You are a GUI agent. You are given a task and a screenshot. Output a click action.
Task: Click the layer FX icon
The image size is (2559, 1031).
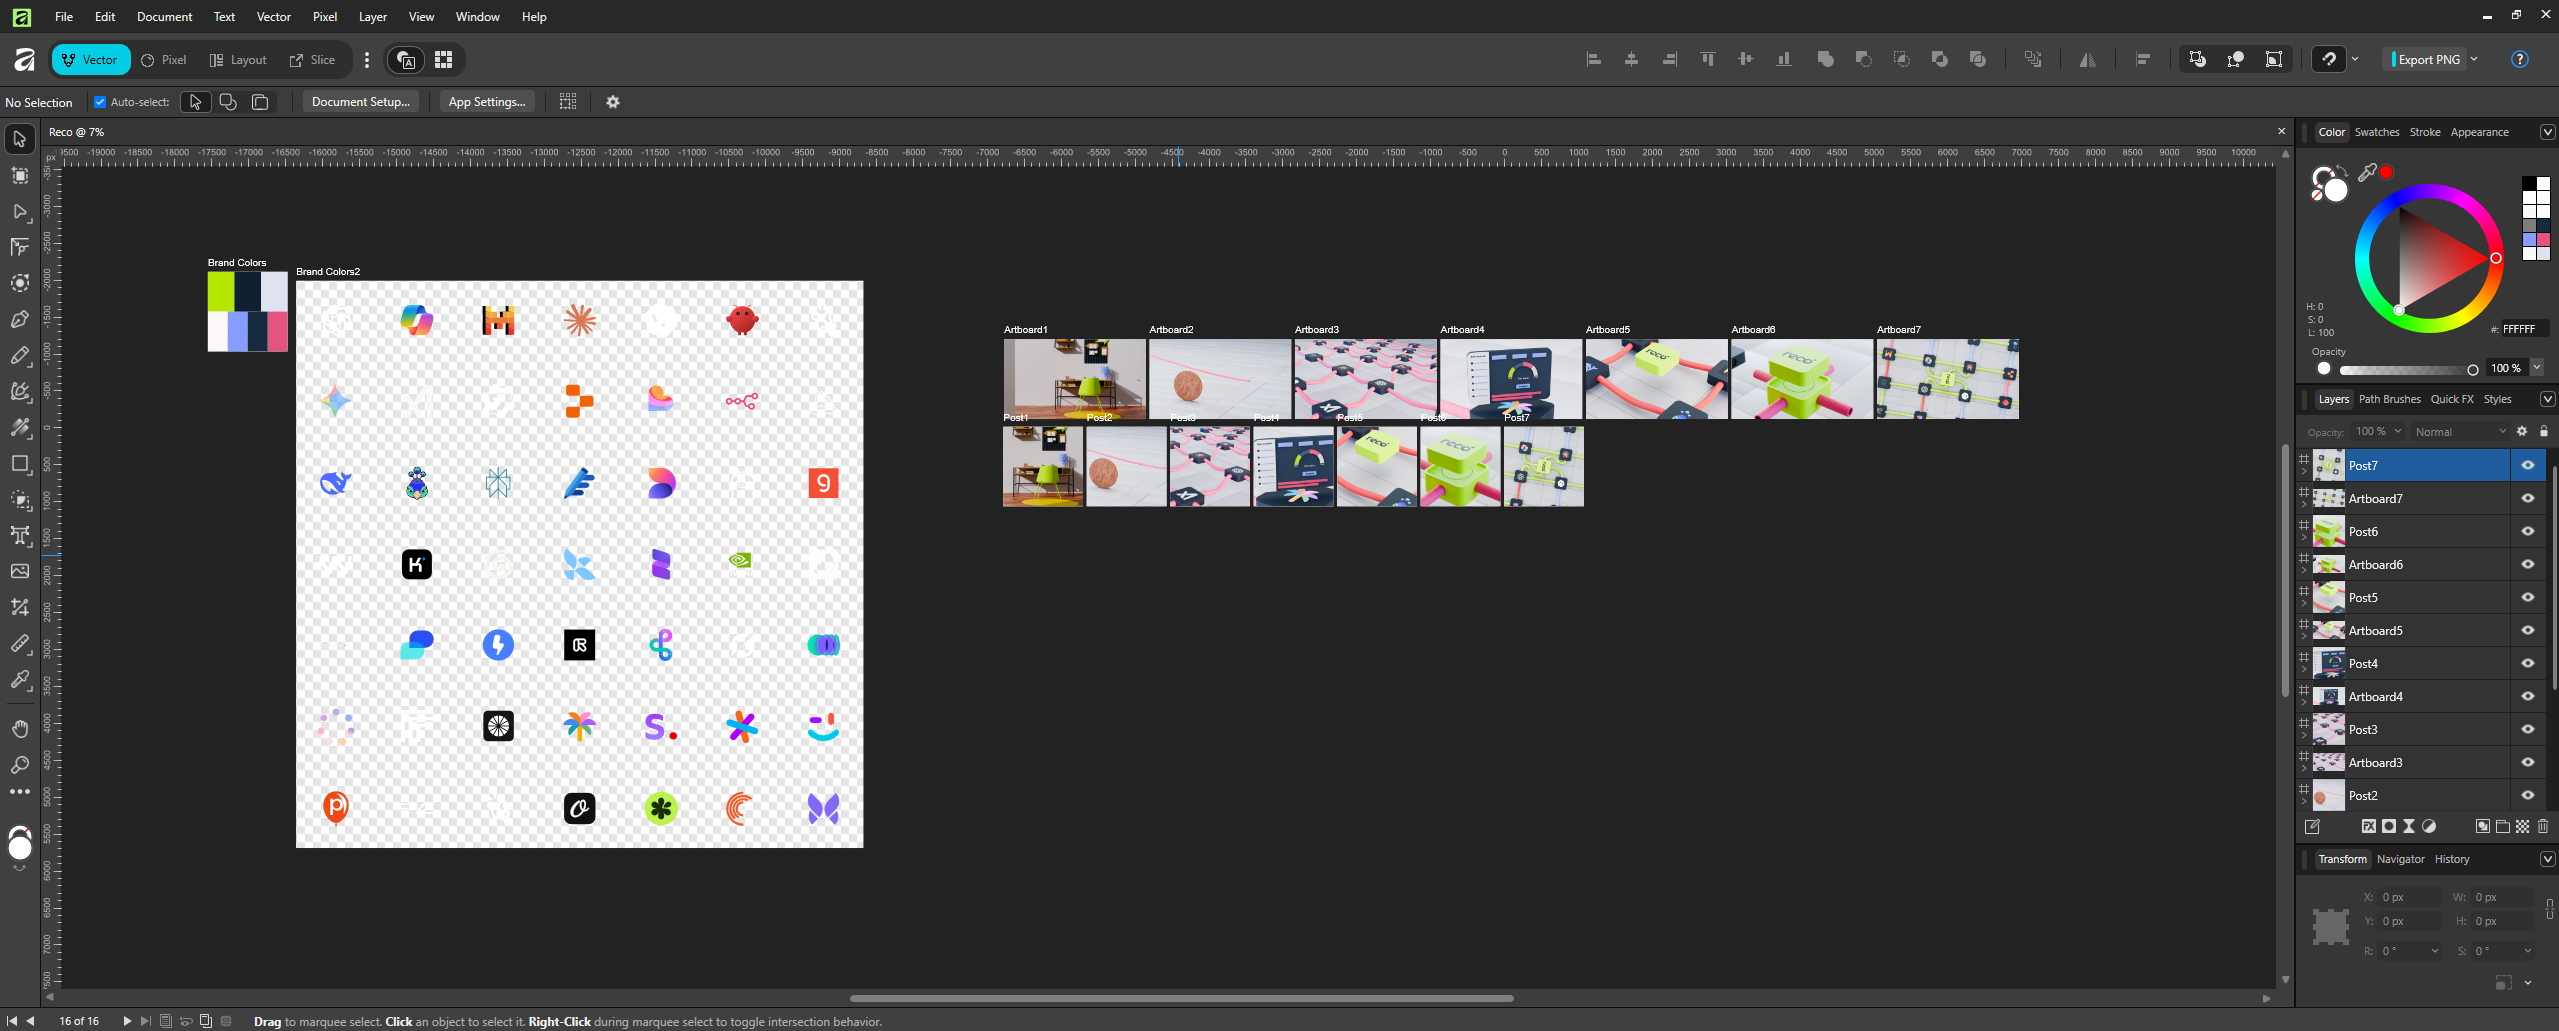tap(2368, 826)
